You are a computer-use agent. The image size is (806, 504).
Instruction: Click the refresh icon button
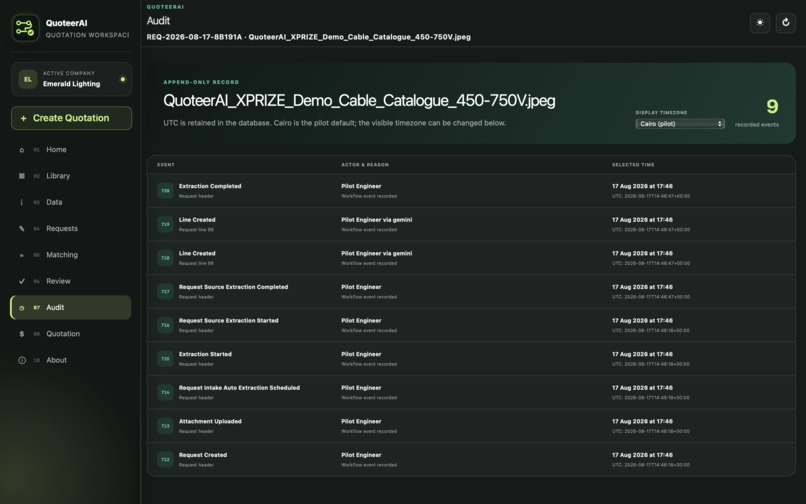(x=785, y=23)
